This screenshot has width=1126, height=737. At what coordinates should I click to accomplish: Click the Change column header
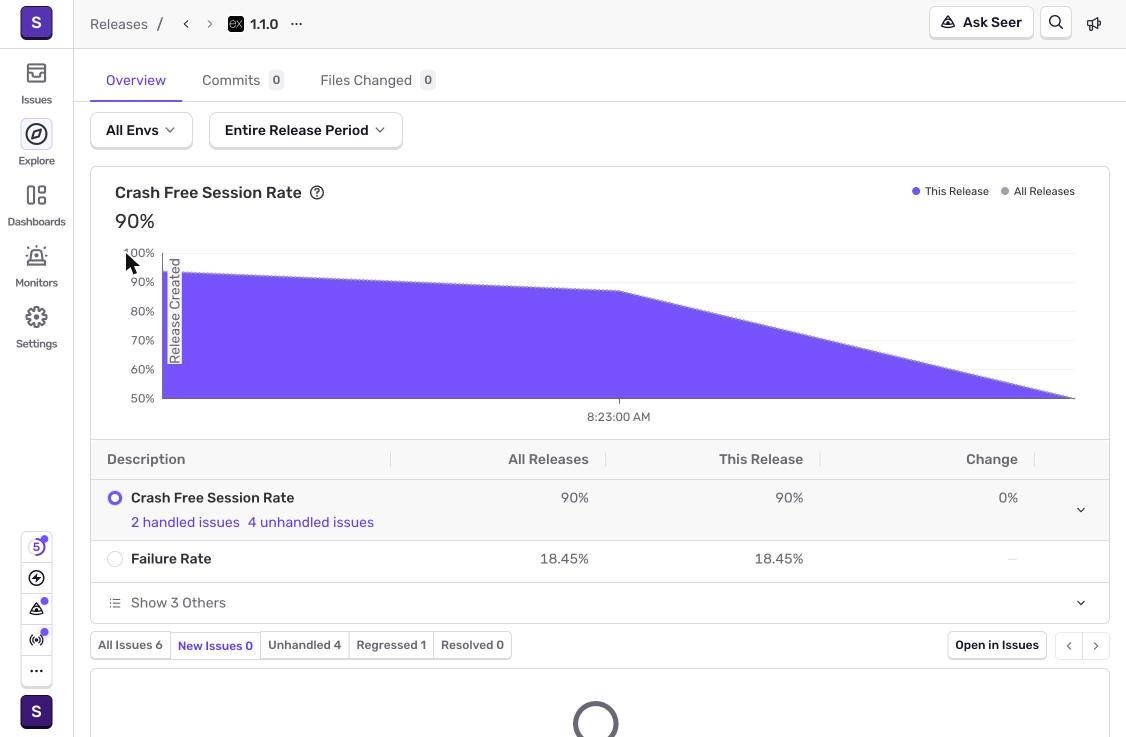pos(992,459)
